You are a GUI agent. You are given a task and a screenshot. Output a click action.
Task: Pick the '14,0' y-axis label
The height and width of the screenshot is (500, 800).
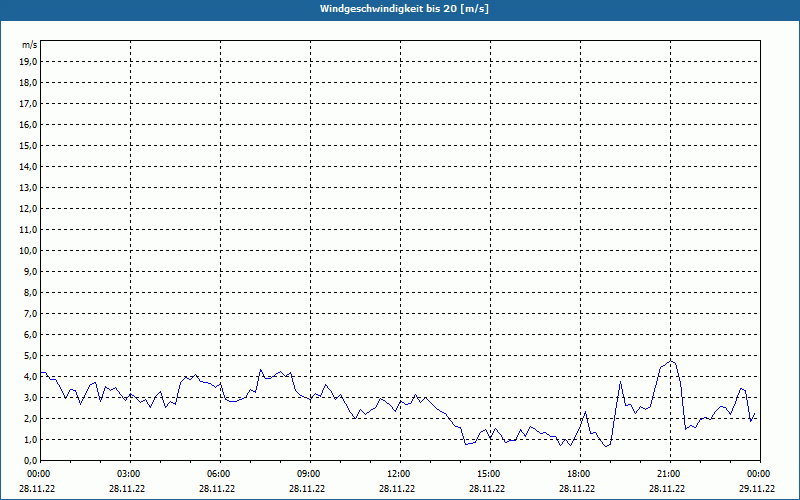click(x=28, y=166)
